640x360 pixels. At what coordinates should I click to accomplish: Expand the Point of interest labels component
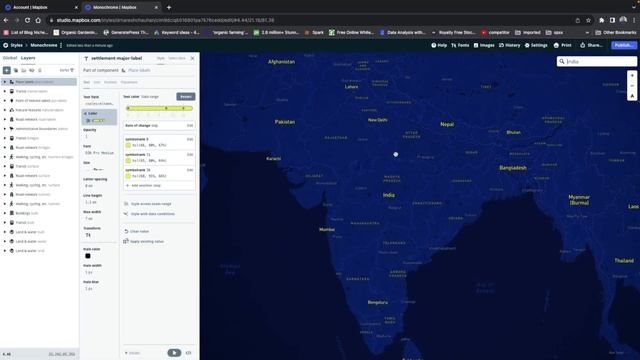click(x=5, y=100)
